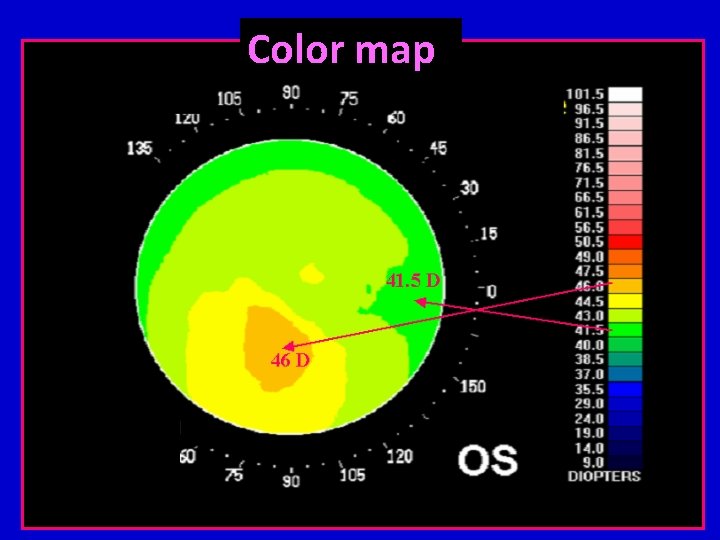Click the white 101.5 diopter legend swatch
The image size is (720, 540).
pyautogui.click(x=625, y=95)
